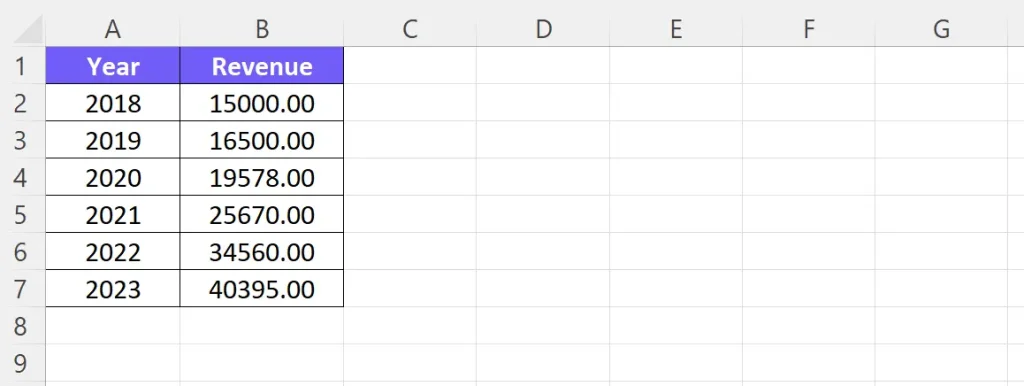The width and height of the screenshot is (1024, 386).
Task: Select the cell with 19578.00
Action: [262, 177]
